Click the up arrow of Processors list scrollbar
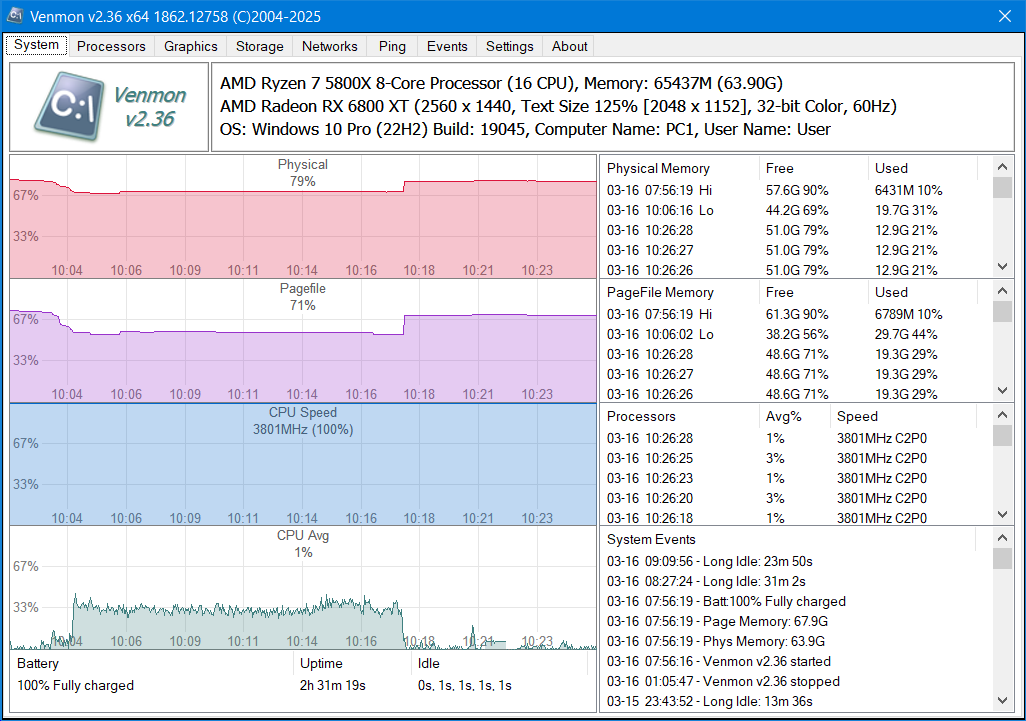 pyautogui.click(x=1002, y=415)
